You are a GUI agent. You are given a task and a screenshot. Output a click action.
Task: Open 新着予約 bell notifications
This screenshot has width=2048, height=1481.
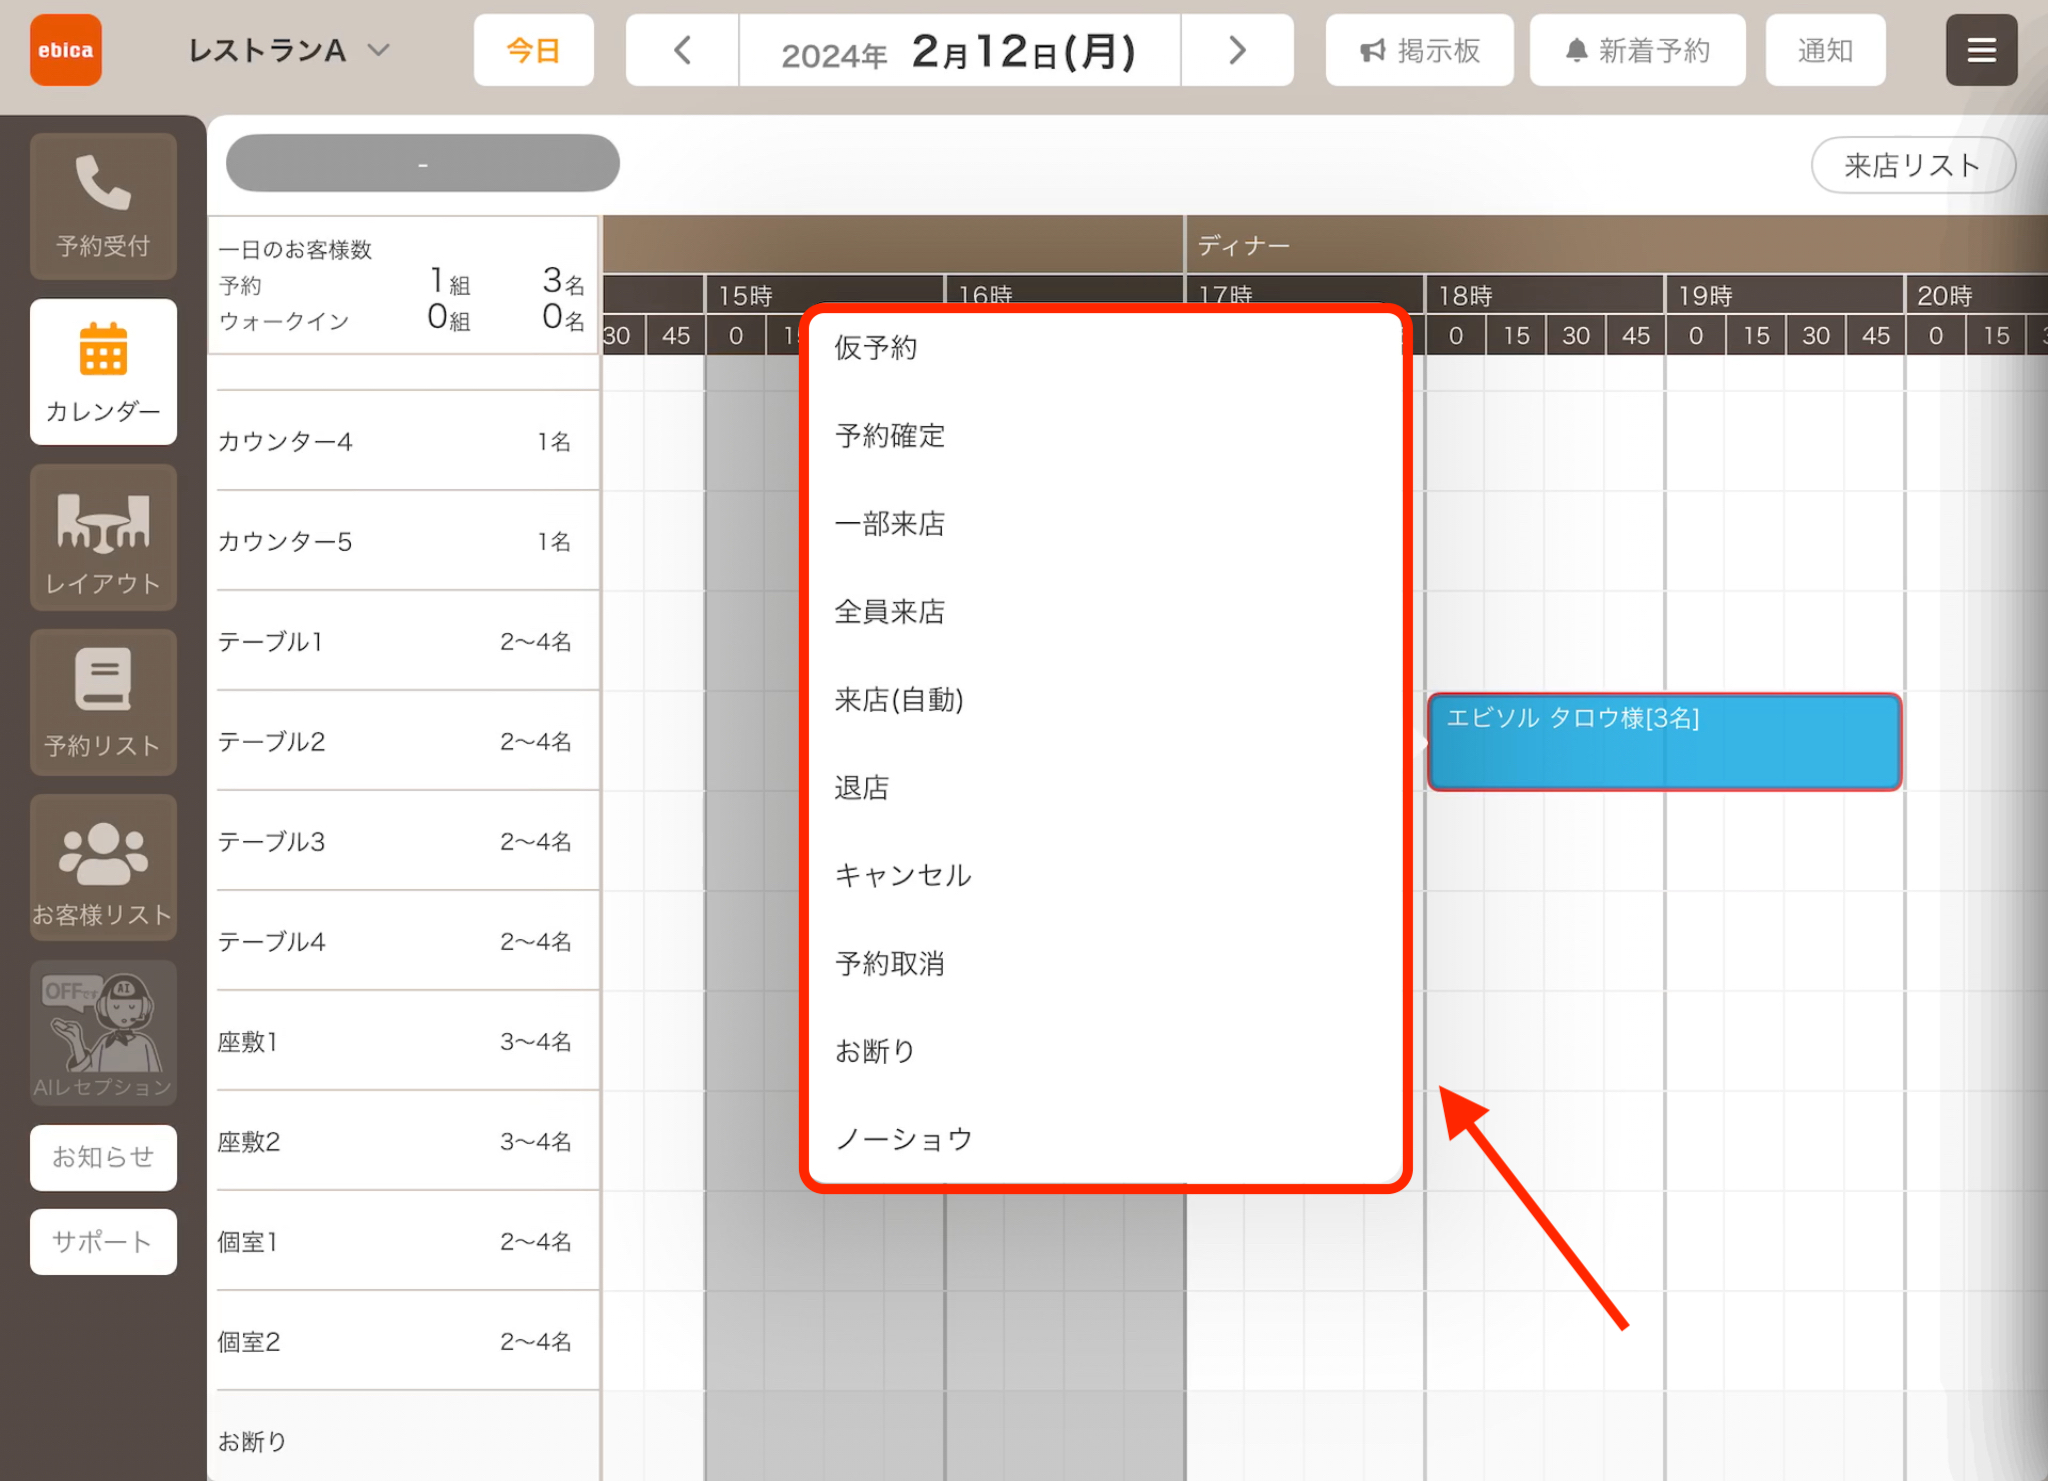tap(1637, 50)
